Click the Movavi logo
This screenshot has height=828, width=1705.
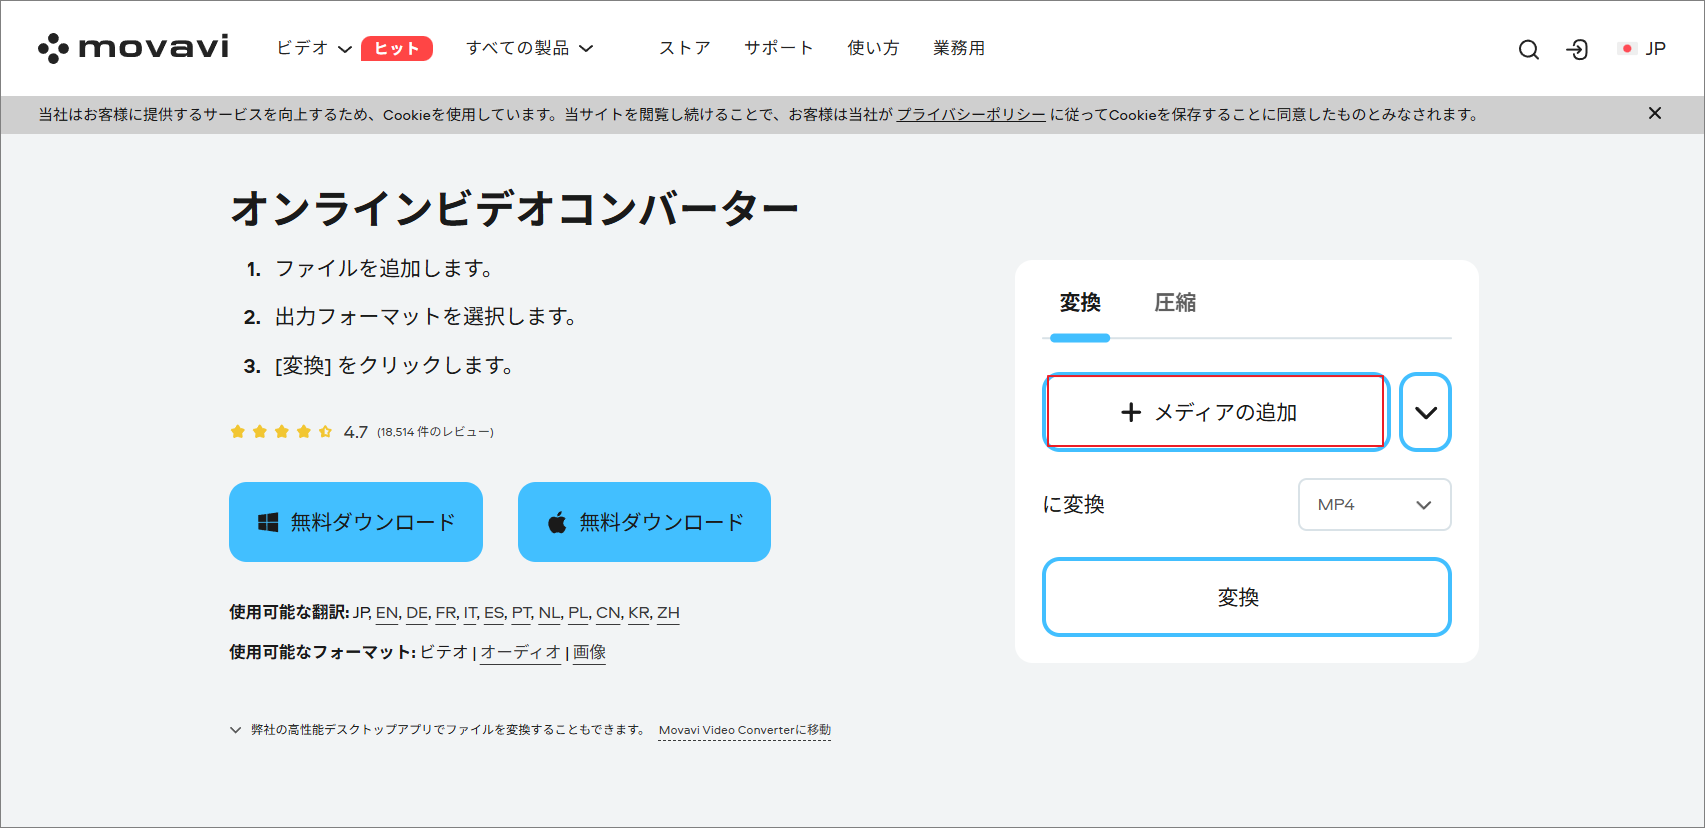tap(133, 47)
